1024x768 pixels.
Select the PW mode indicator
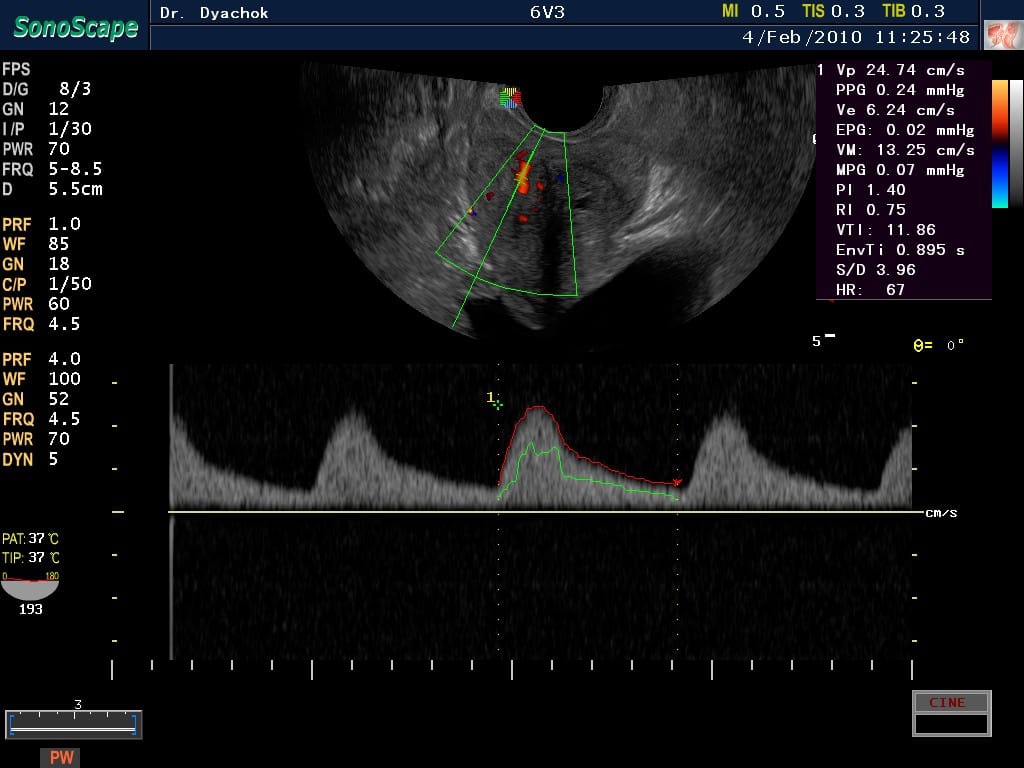pos(61,757)
